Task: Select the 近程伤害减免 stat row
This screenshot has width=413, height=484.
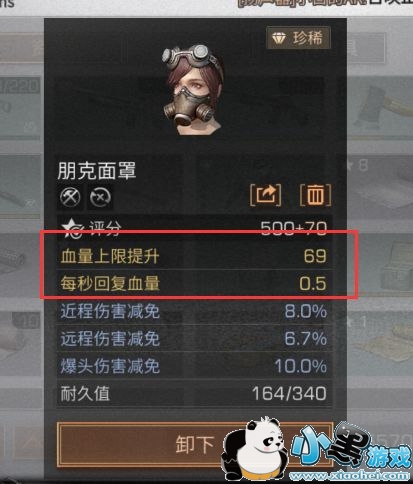Action: pos(194,311)
